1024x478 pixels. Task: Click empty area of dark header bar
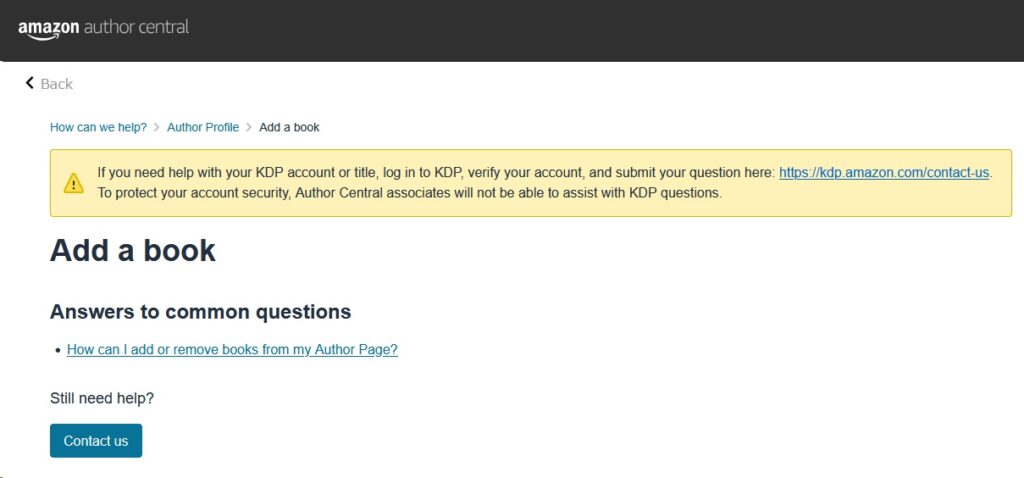[x=588, y=30]
